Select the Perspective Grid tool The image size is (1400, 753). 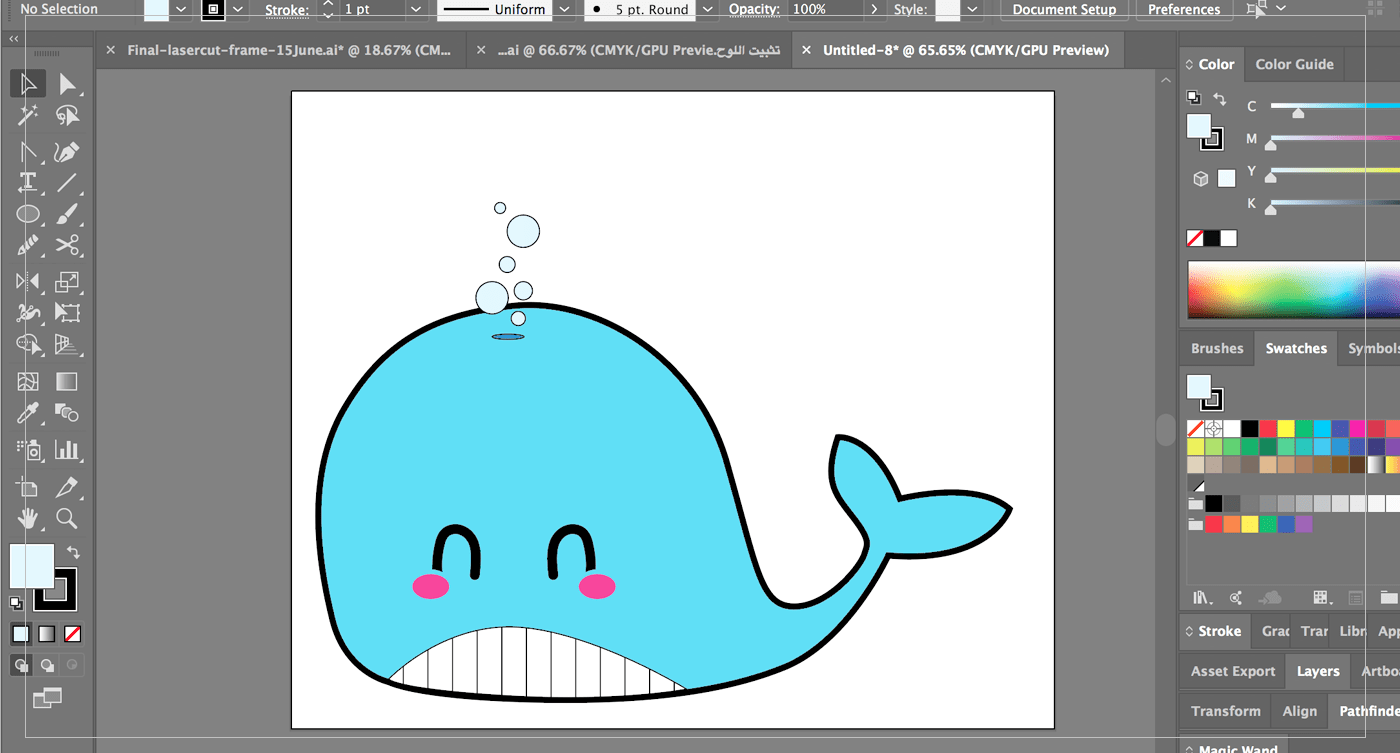[67, 345]
